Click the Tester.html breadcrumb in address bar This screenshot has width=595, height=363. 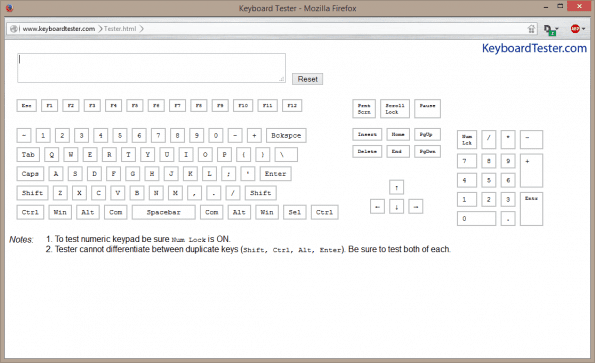coord(120,29)
